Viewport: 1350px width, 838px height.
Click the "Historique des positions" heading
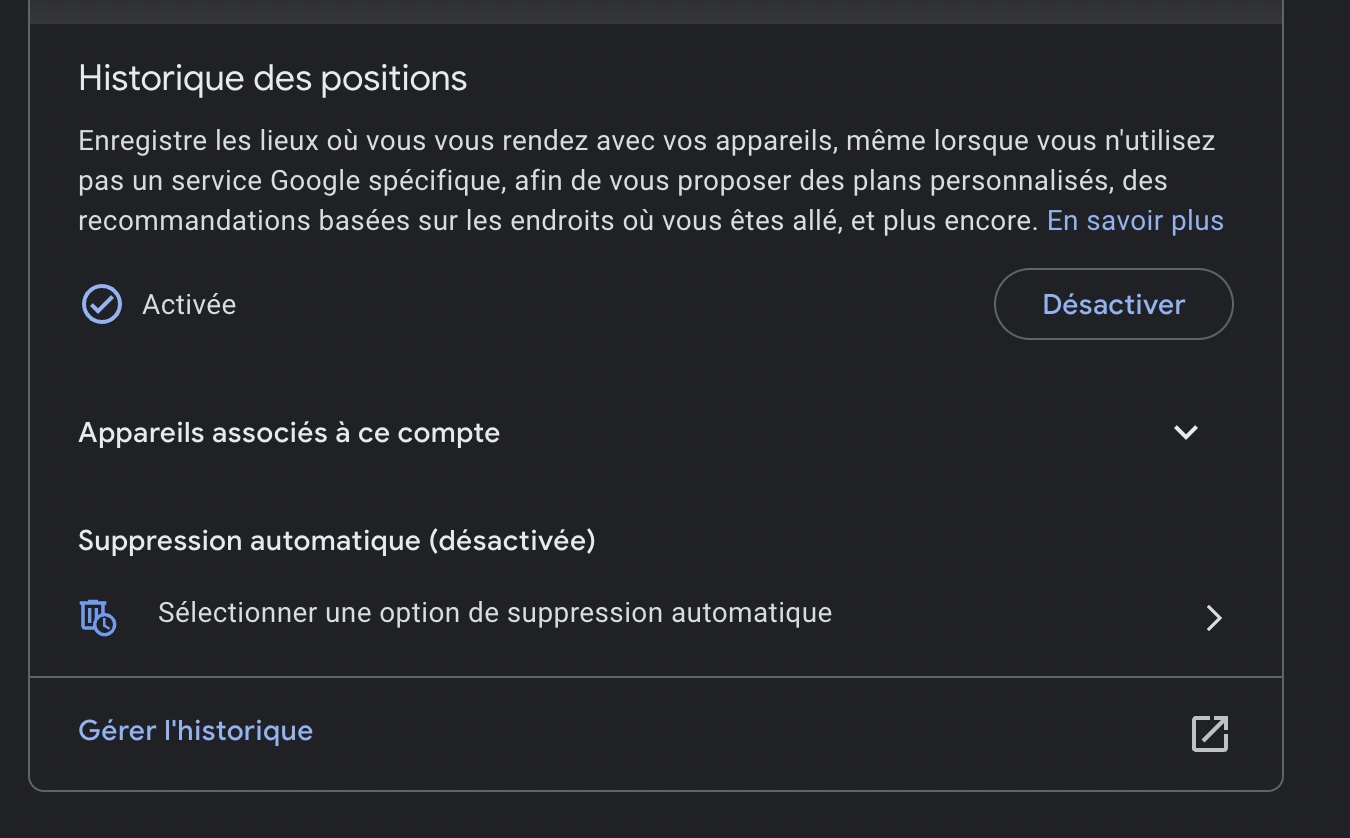(273, 78)
